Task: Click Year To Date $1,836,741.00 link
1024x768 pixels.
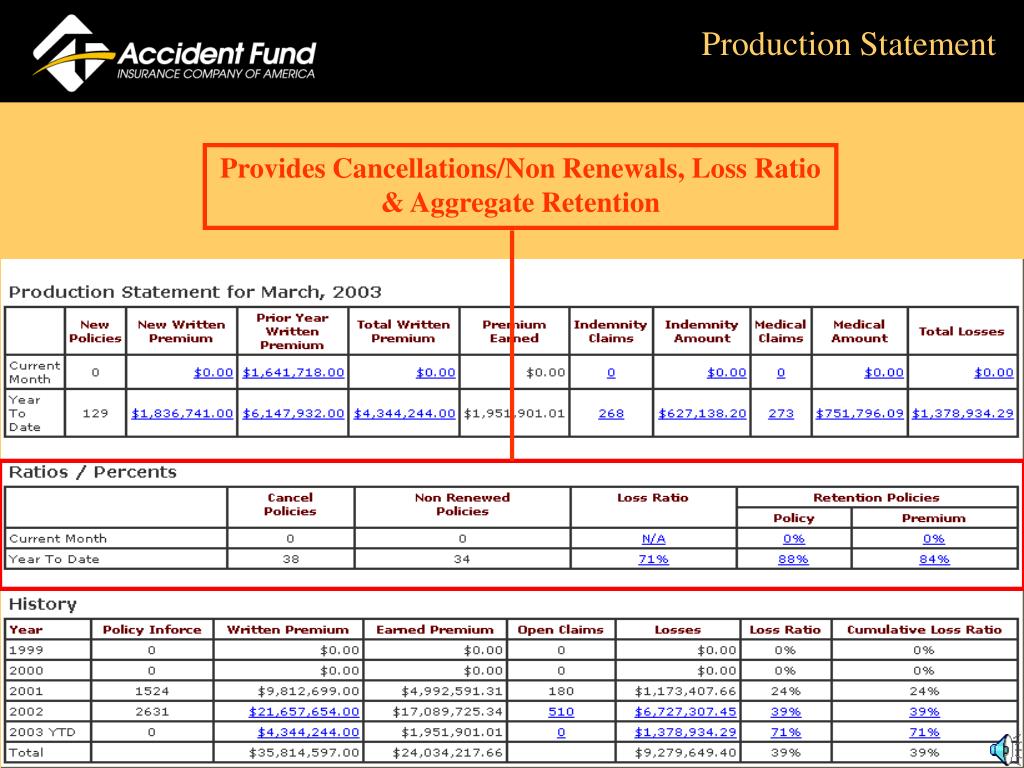Action: point(182,413)
